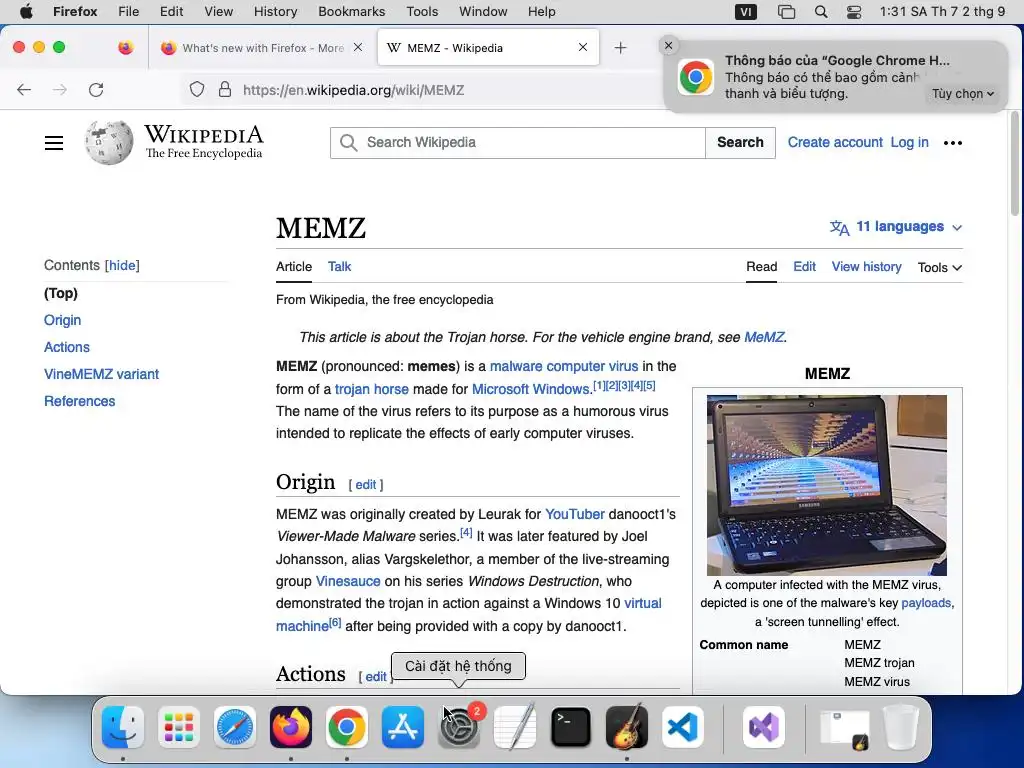Expand the Tools dropdown on the article
Viewport: 1024px width, 768px height.
pos(940,268)
